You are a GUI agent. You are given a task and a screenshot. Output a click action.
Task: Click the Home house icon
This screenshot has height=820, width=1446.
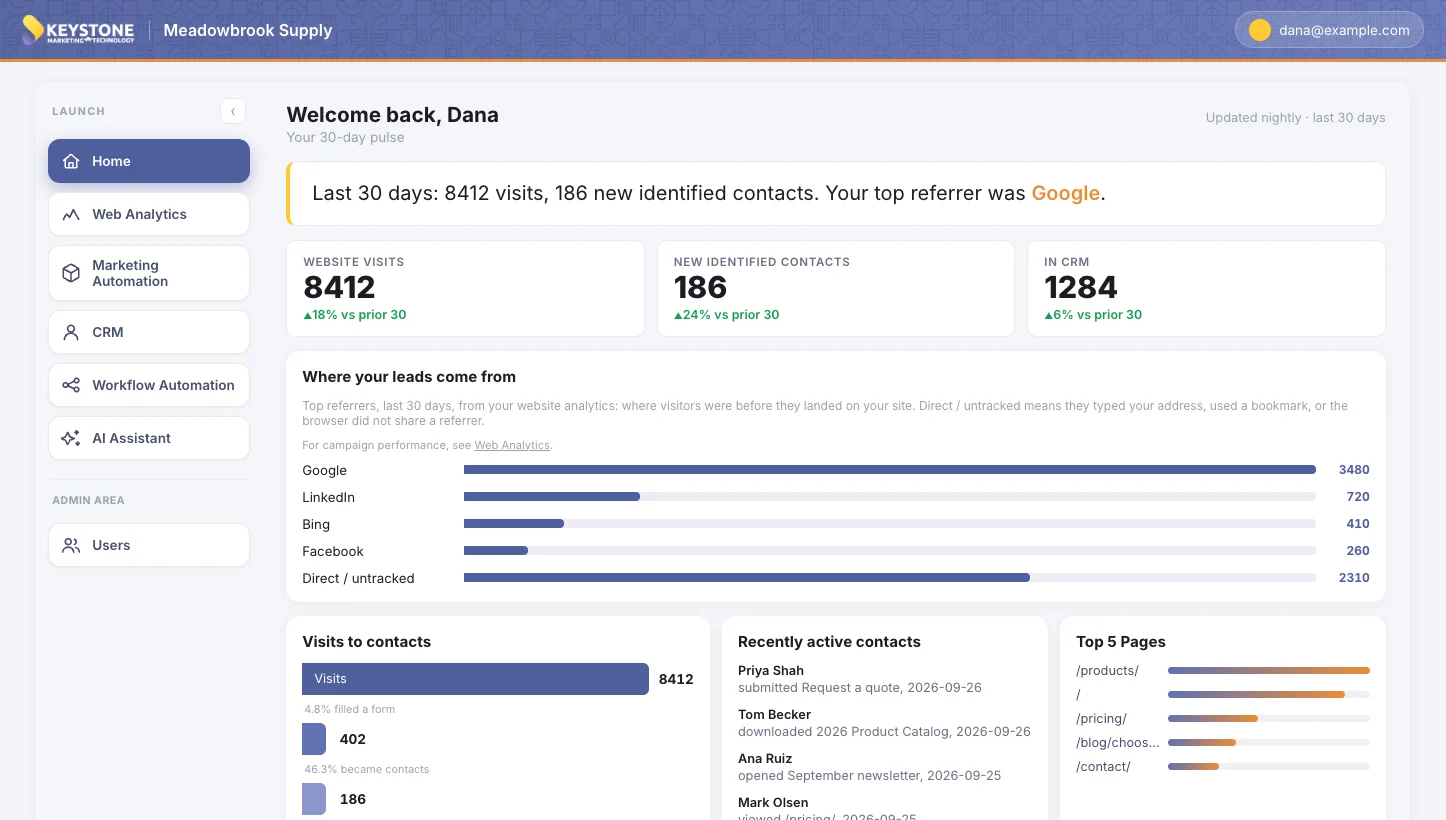(x=71, y=161)
